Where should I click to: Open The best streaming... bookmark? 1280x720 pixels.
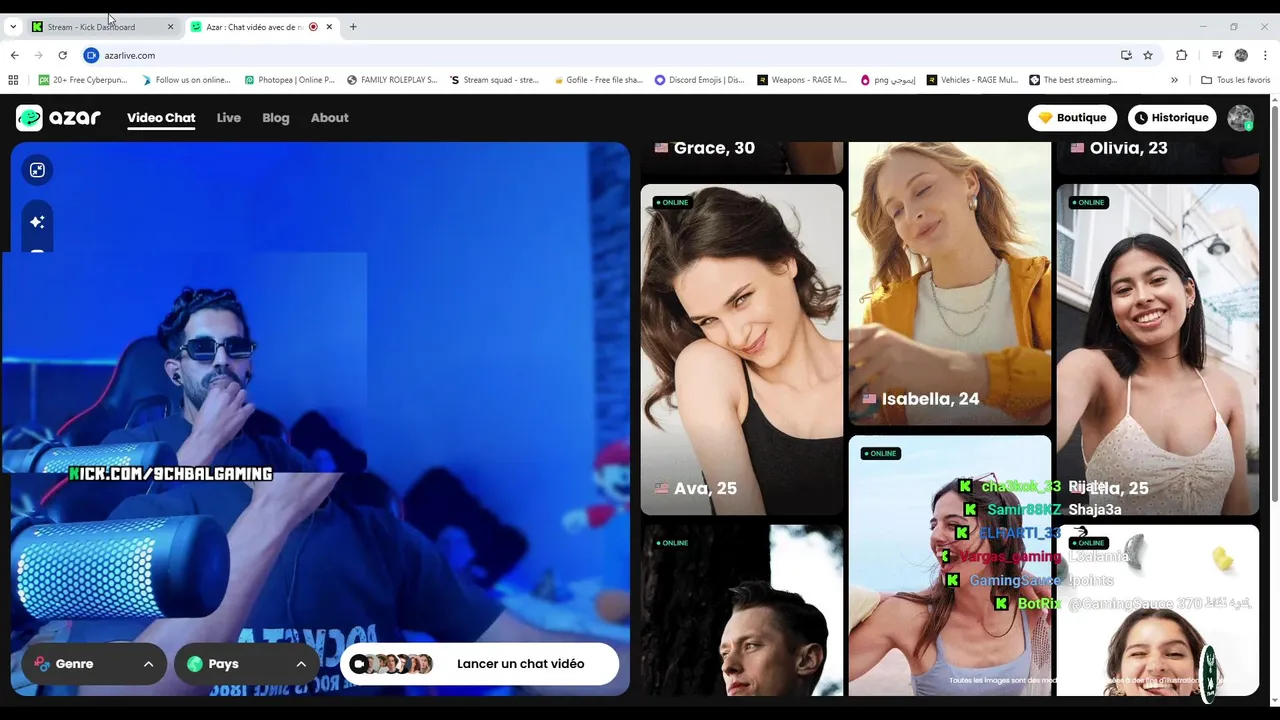pyautogui.click(x=1074, y=80)
